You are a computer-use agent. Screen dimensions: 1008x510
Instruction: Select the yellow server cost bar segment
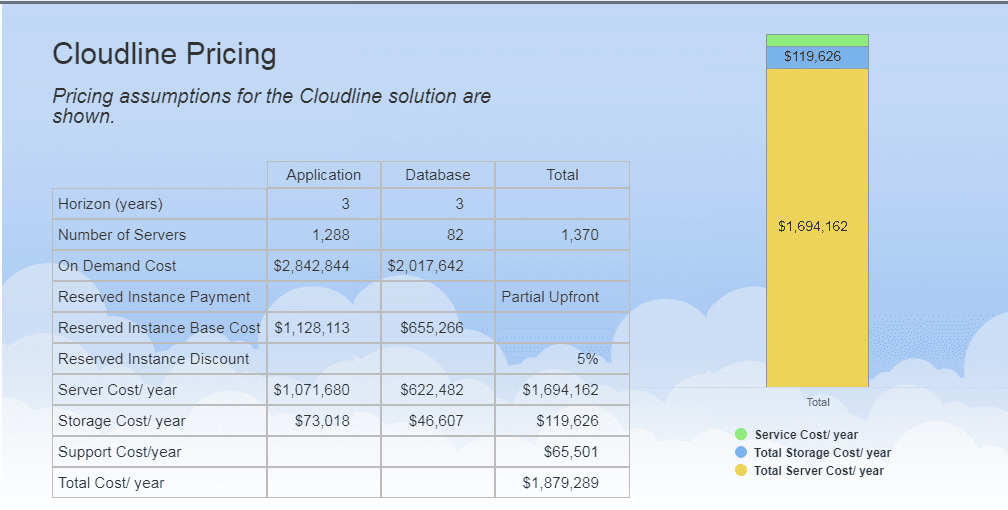click(817, 227)
